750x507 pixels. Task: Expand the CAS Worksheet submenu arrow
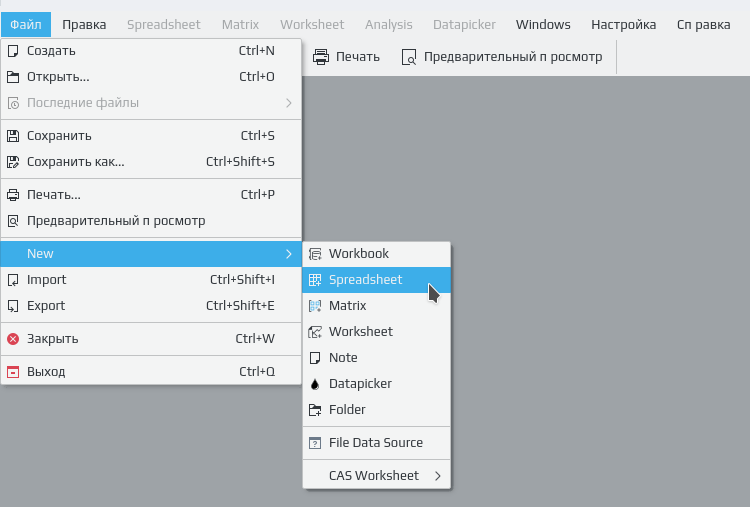438,476
